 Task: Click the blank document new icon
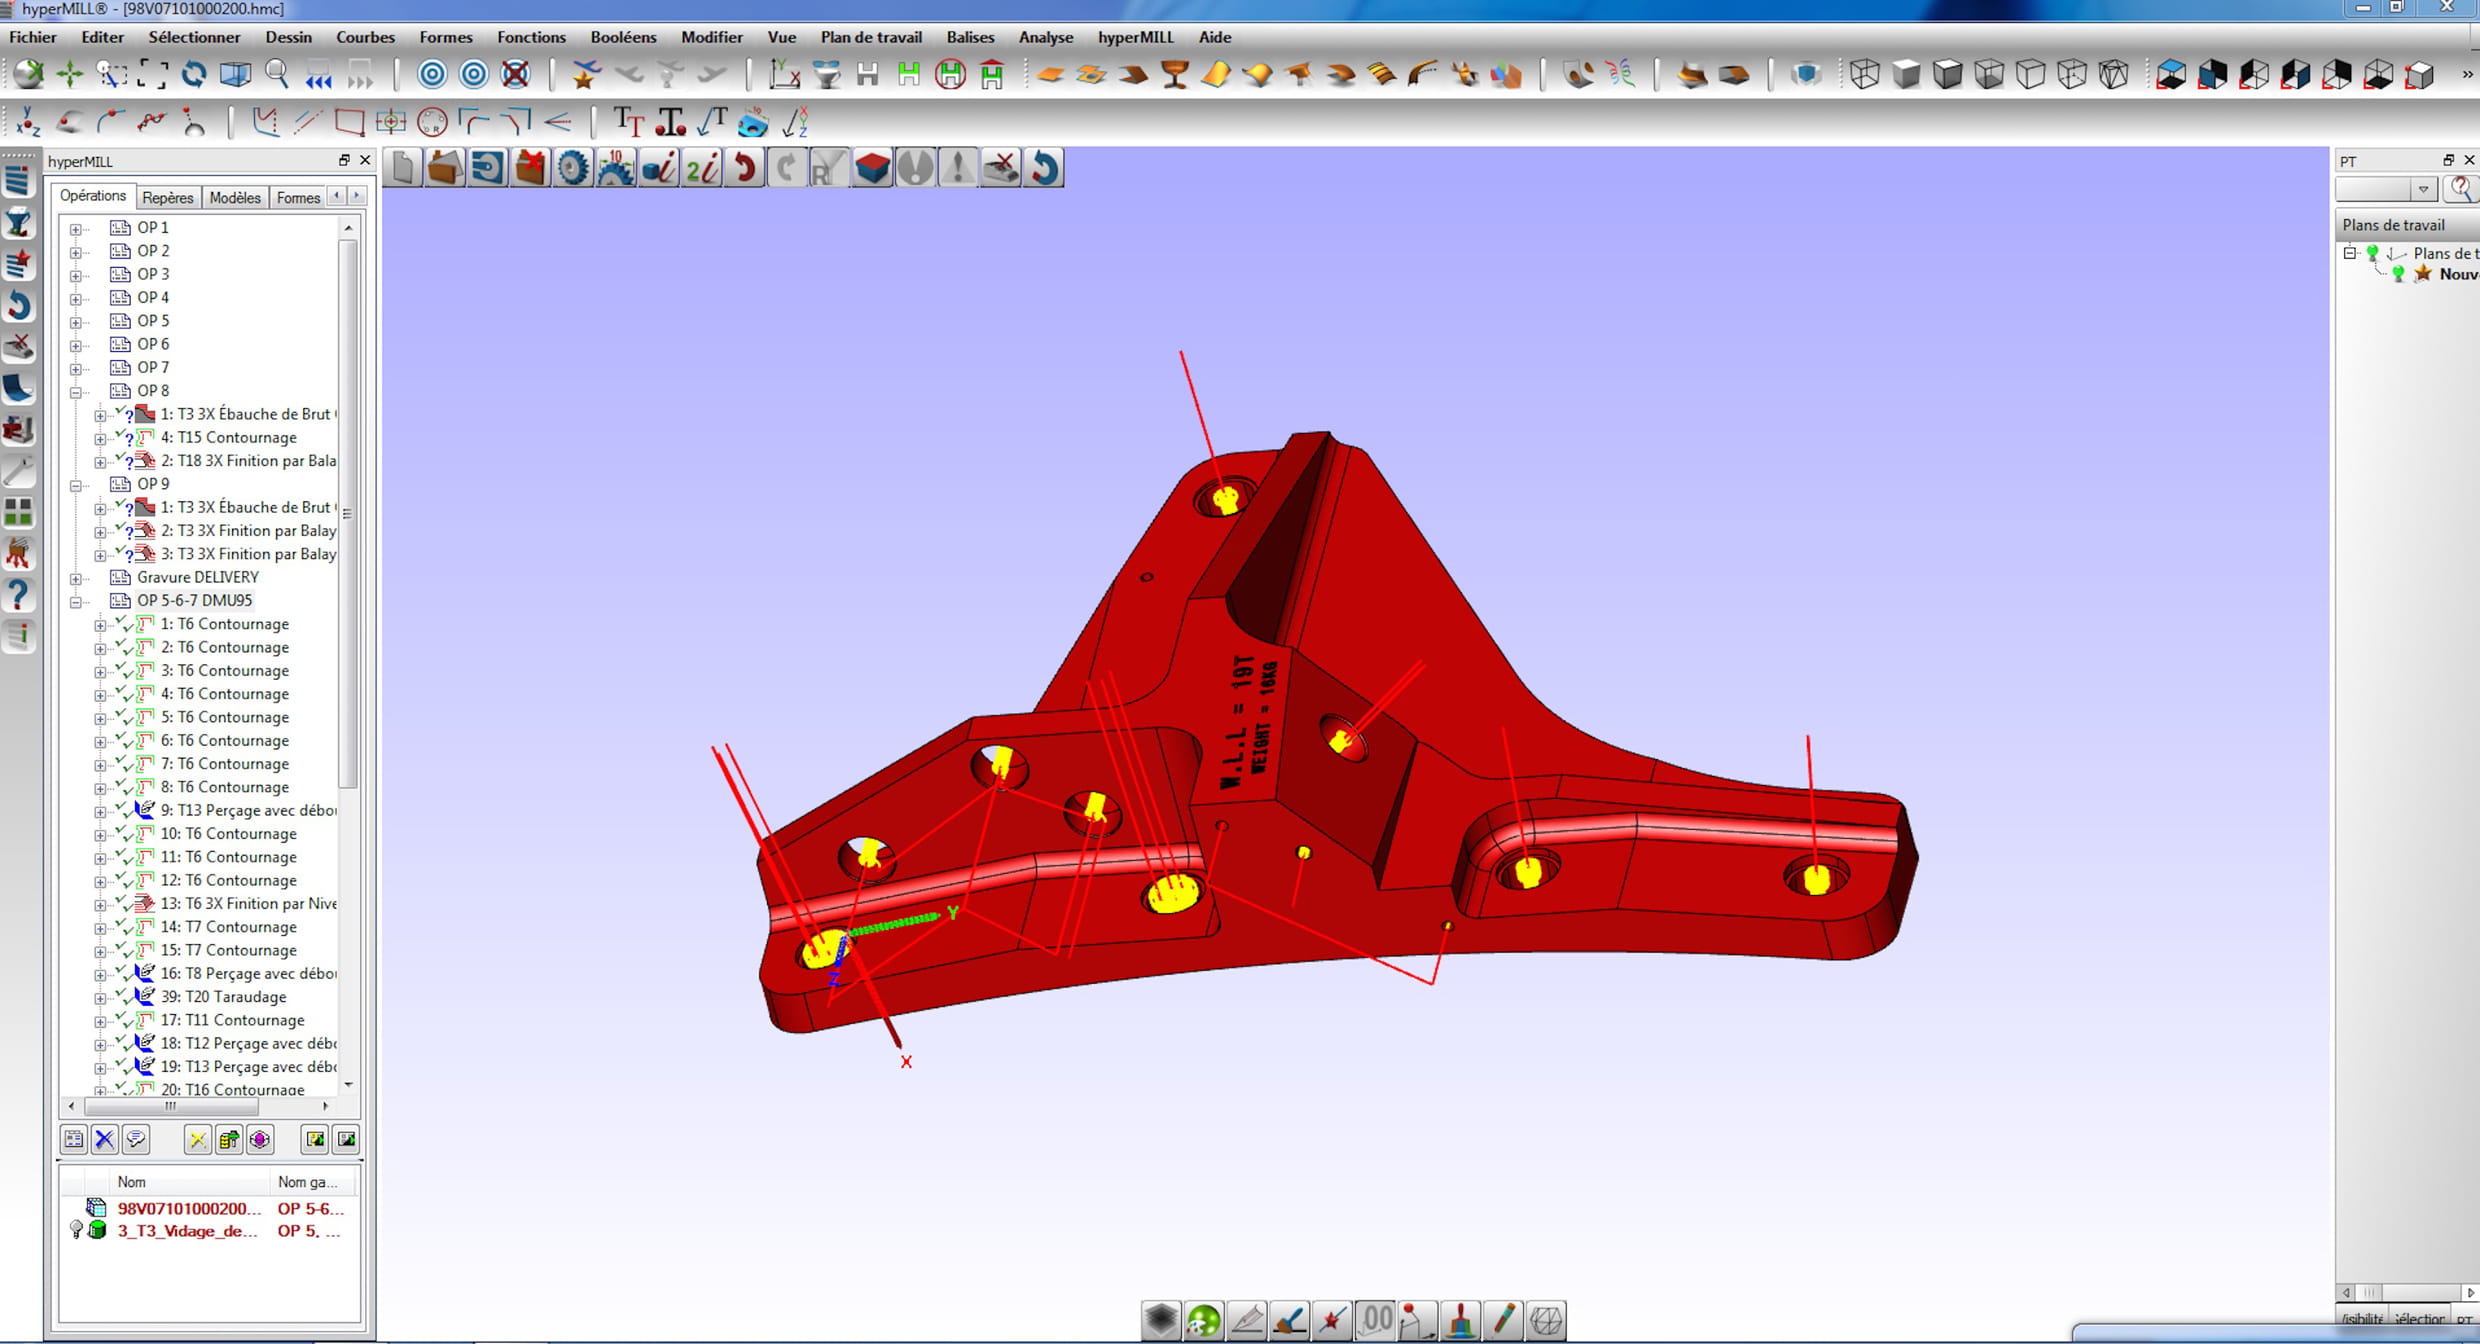point(402,167)
